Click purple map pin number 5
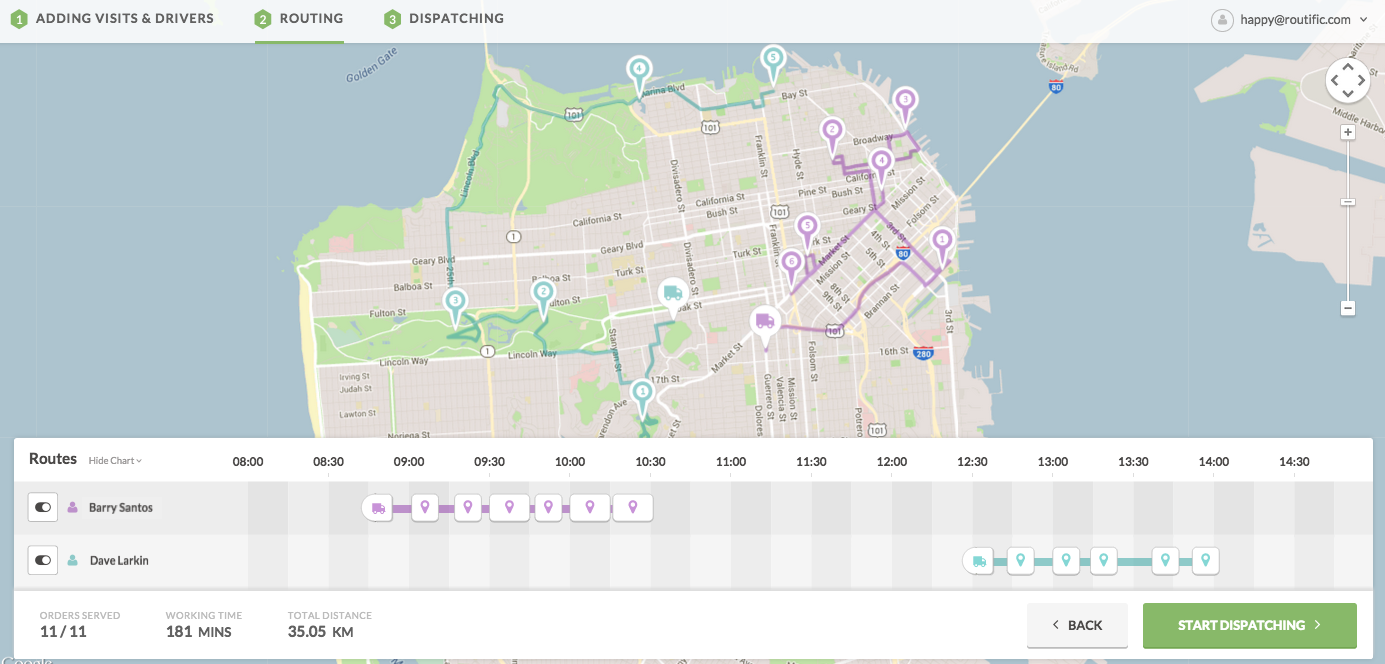The image size is (1385, 664). 807,231
